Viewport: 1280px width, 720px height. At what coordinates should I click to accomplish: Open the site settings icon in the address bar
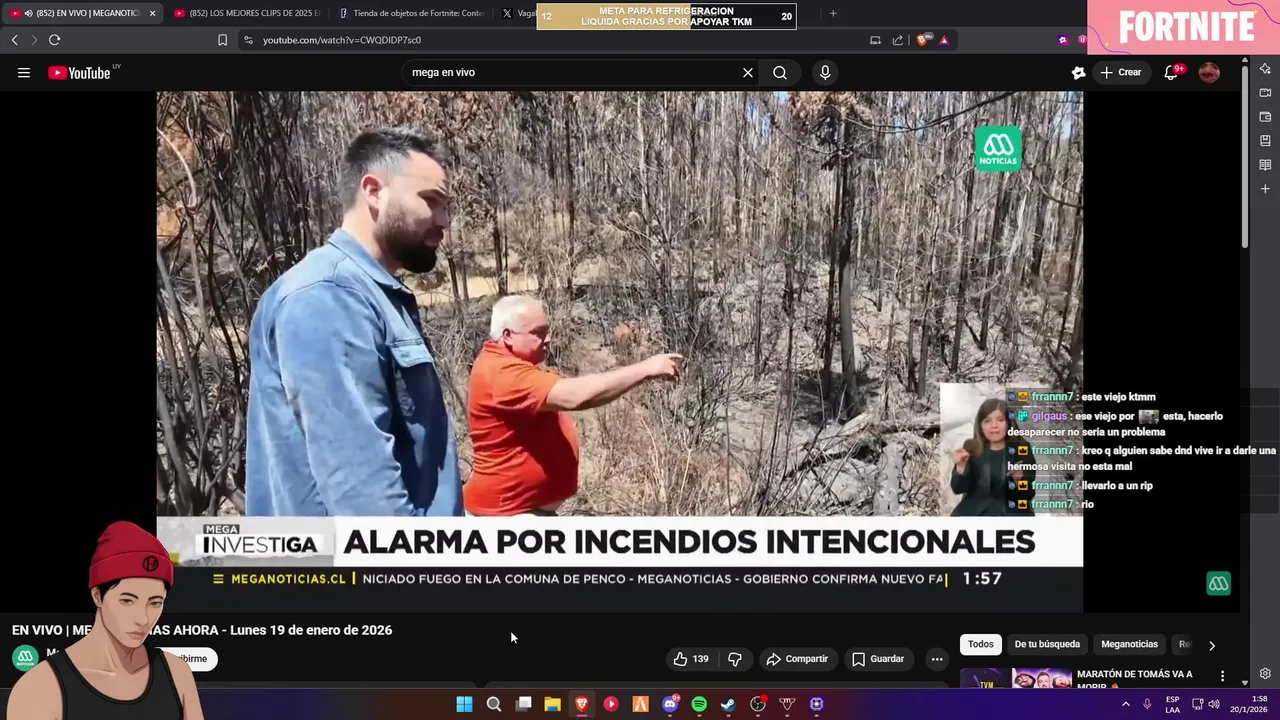[248, 40]
